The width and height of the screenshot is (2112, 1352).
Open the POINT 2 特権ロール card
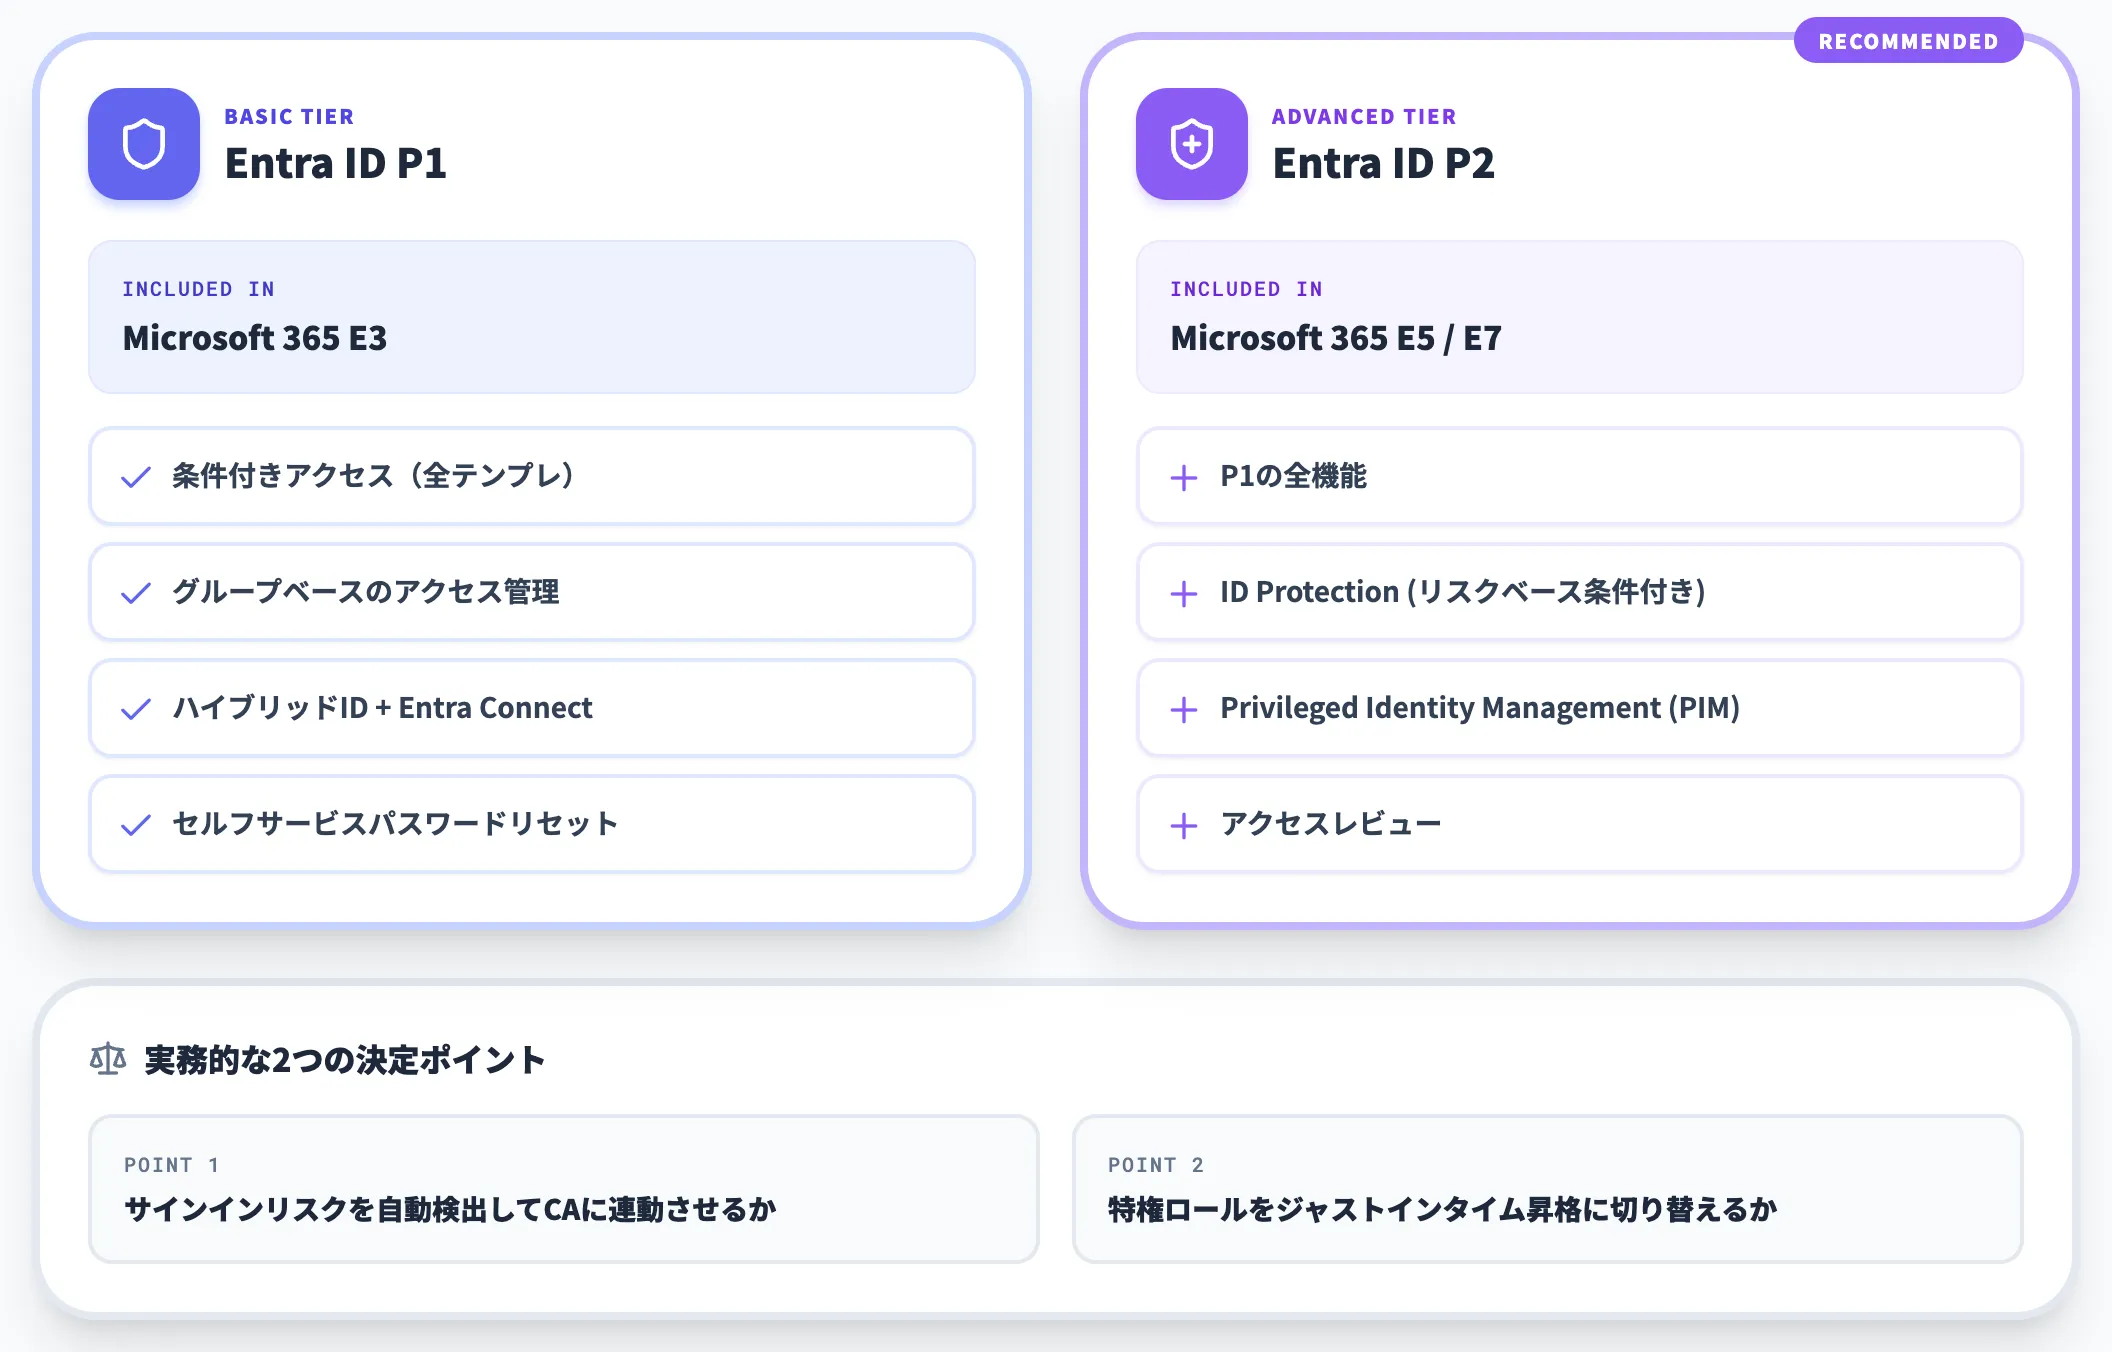pyautogui.click(x=1548, y=1189)
